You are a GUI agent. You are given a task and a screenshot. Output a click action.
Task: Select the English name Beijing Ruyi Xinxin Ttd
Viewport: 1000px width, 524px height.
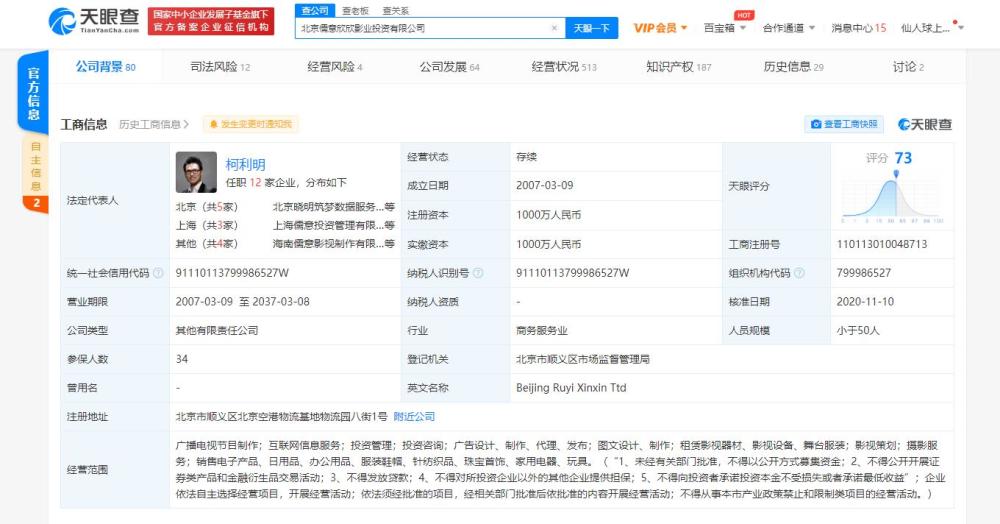(x=571, y=388)
